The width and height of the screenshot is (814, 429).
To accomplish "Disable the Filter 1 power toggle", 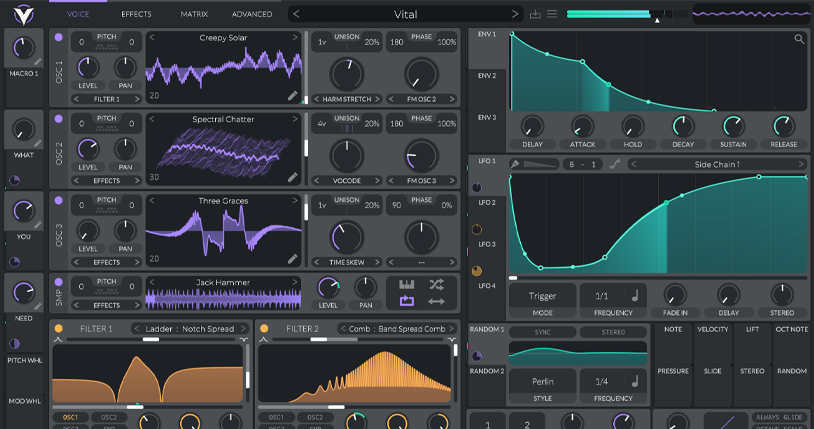I will tap(58, 328).
